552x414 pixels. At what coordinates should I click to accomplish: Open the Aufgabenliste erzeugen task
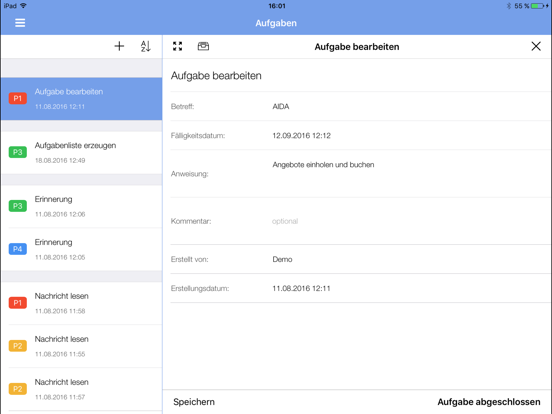(82, 153)
